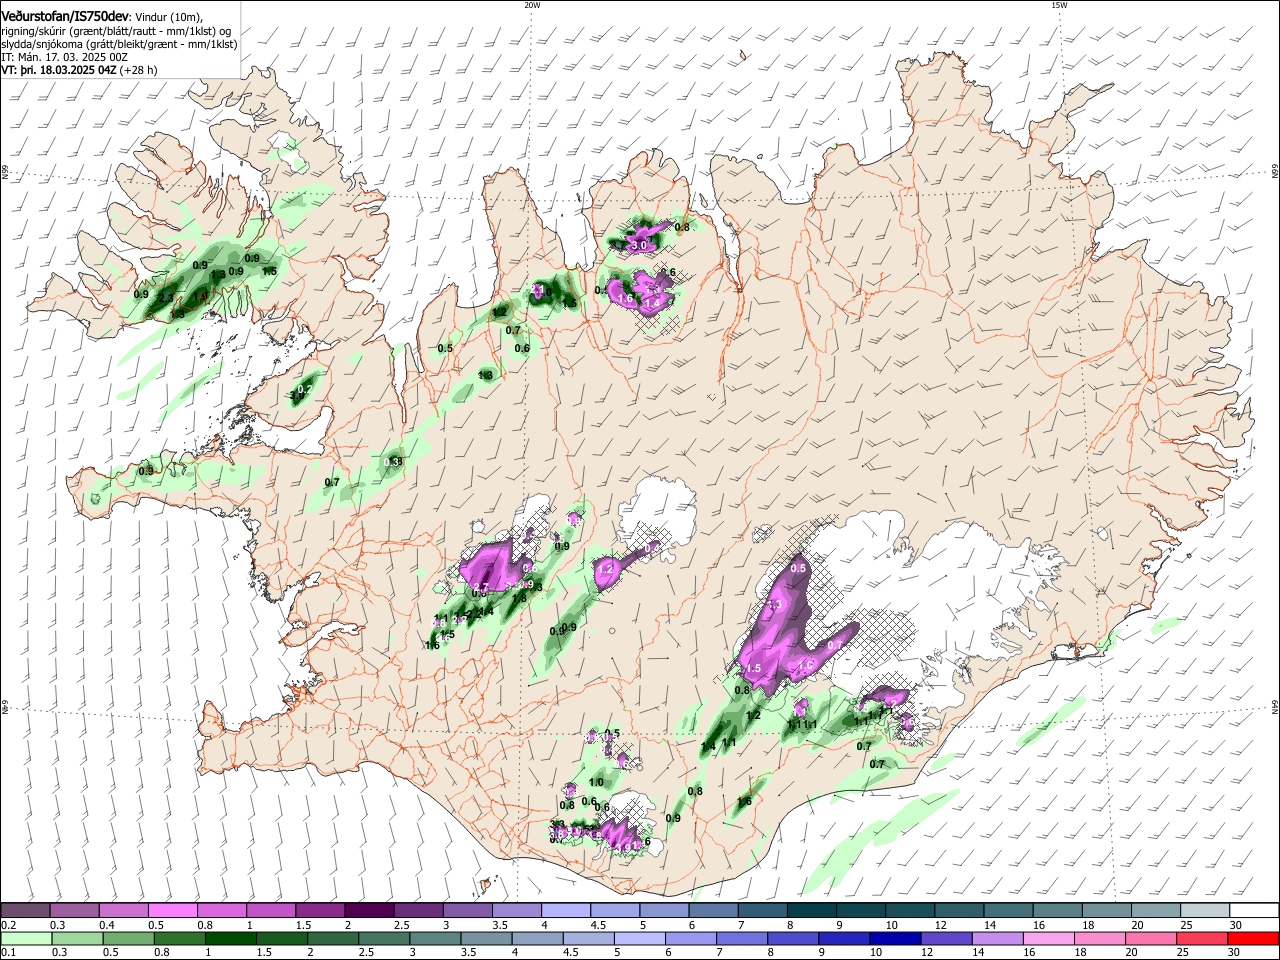The width and height of the screenshot is (1280, 960).
Task: Click the '0.2' label of snow scale
Action: 9,925
